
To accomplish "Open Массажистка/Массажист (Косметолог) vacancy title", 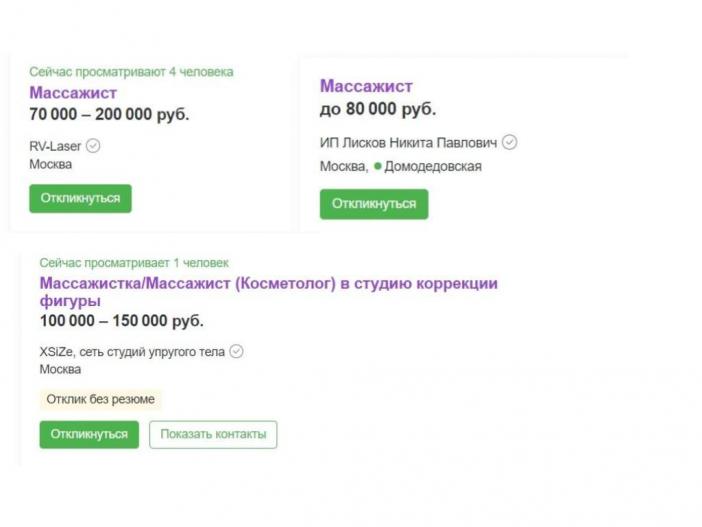I will pyautogui.click(x=269, y=291).
